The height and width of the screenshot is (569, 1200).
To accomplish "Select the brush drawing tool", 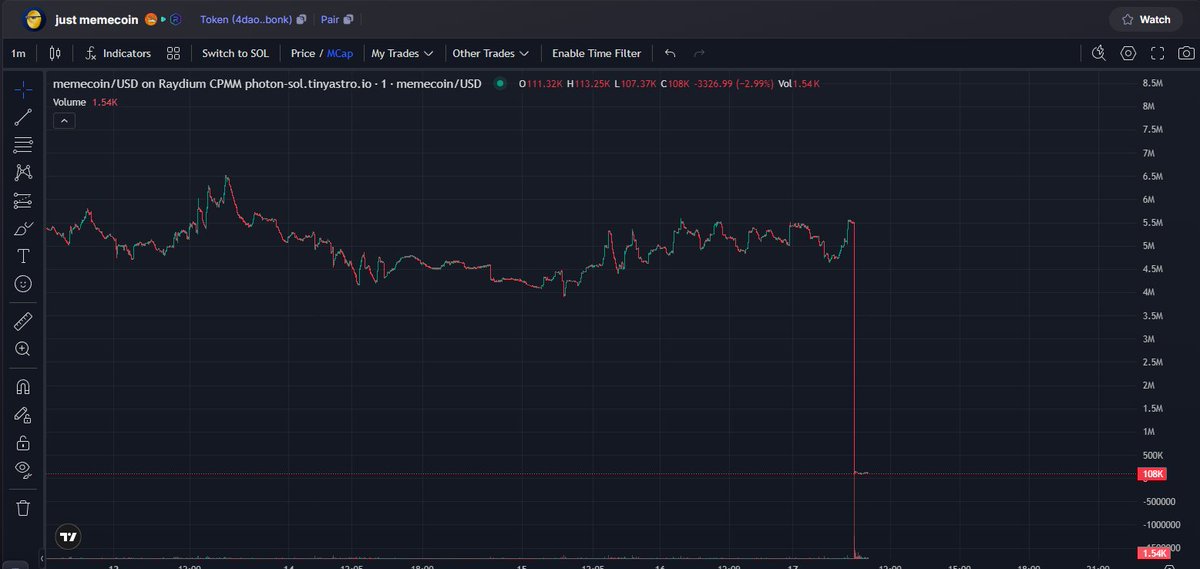I will point(23,229).
